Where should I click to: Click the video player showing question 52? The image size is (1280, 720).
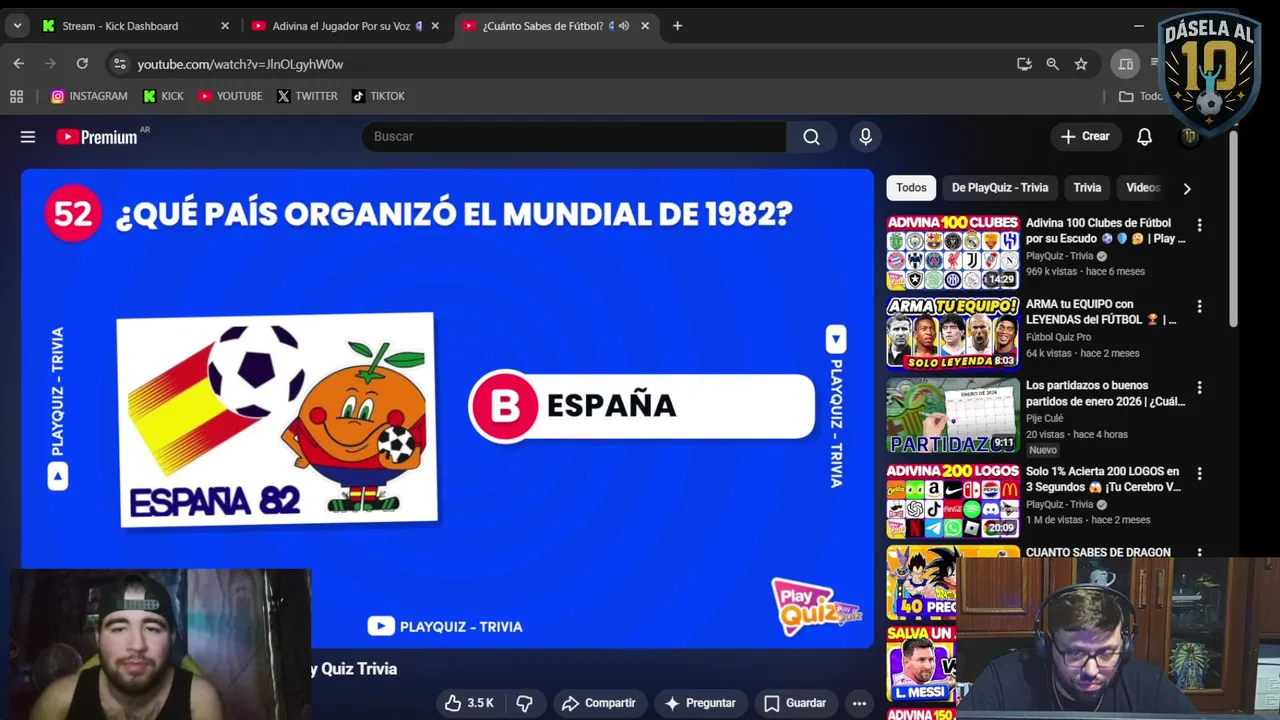click(447, 408)
